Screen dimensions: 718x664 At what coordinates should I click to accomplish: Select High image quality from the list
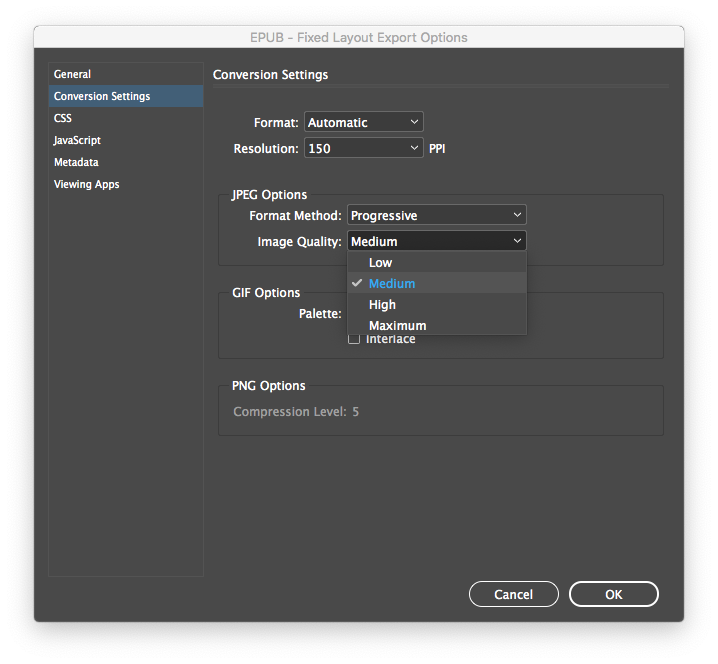pos(382,305)
